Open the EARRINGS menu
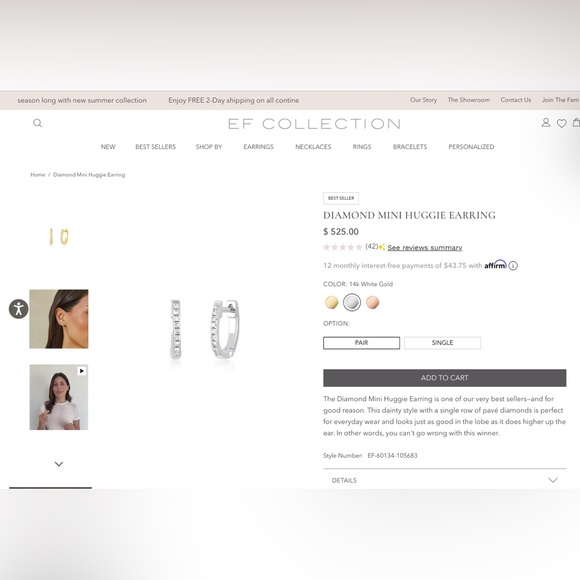 259,147
